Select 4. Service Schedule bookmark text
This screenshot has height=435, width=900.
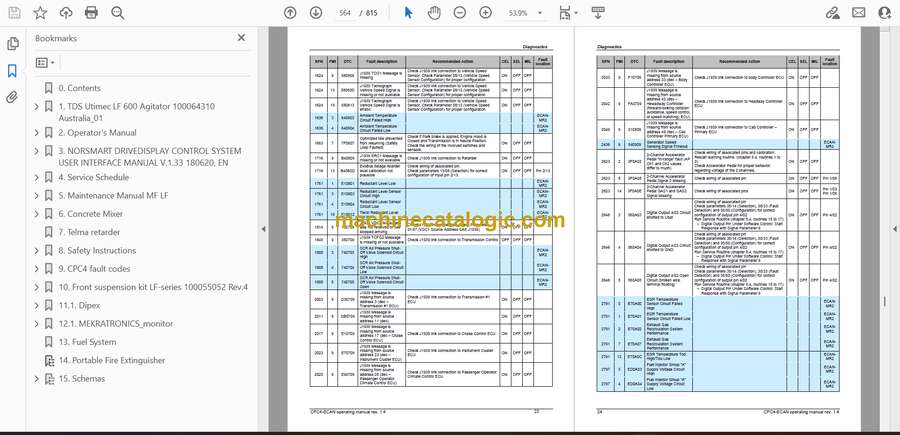click(94, 177)
